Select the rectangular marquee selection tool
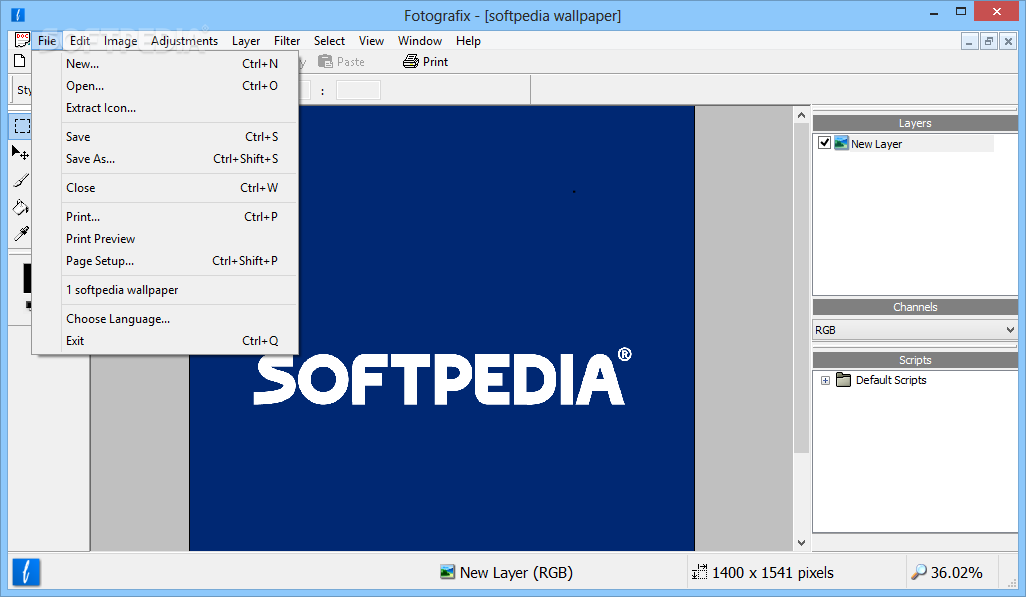Screen dimensions: 1026x597 22,126
